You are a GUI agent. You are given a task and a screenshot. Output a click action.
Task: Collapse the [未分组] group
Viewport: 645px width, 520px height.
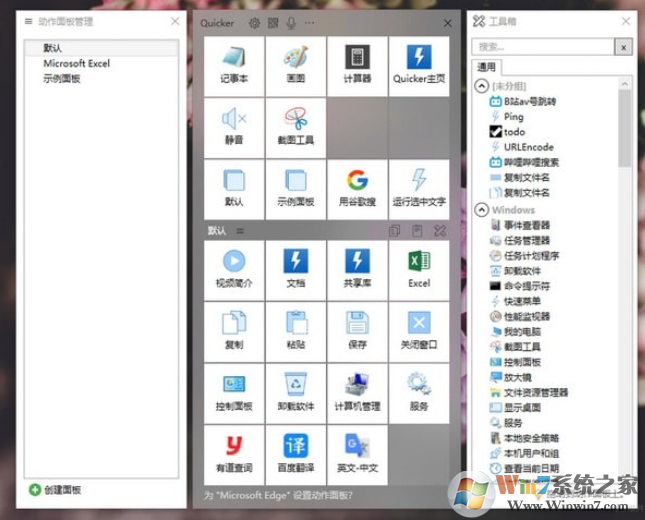[x=482, y=86]
